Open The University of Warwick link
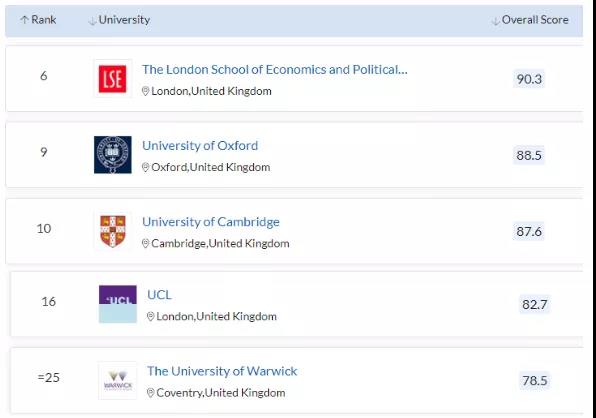 222,371
